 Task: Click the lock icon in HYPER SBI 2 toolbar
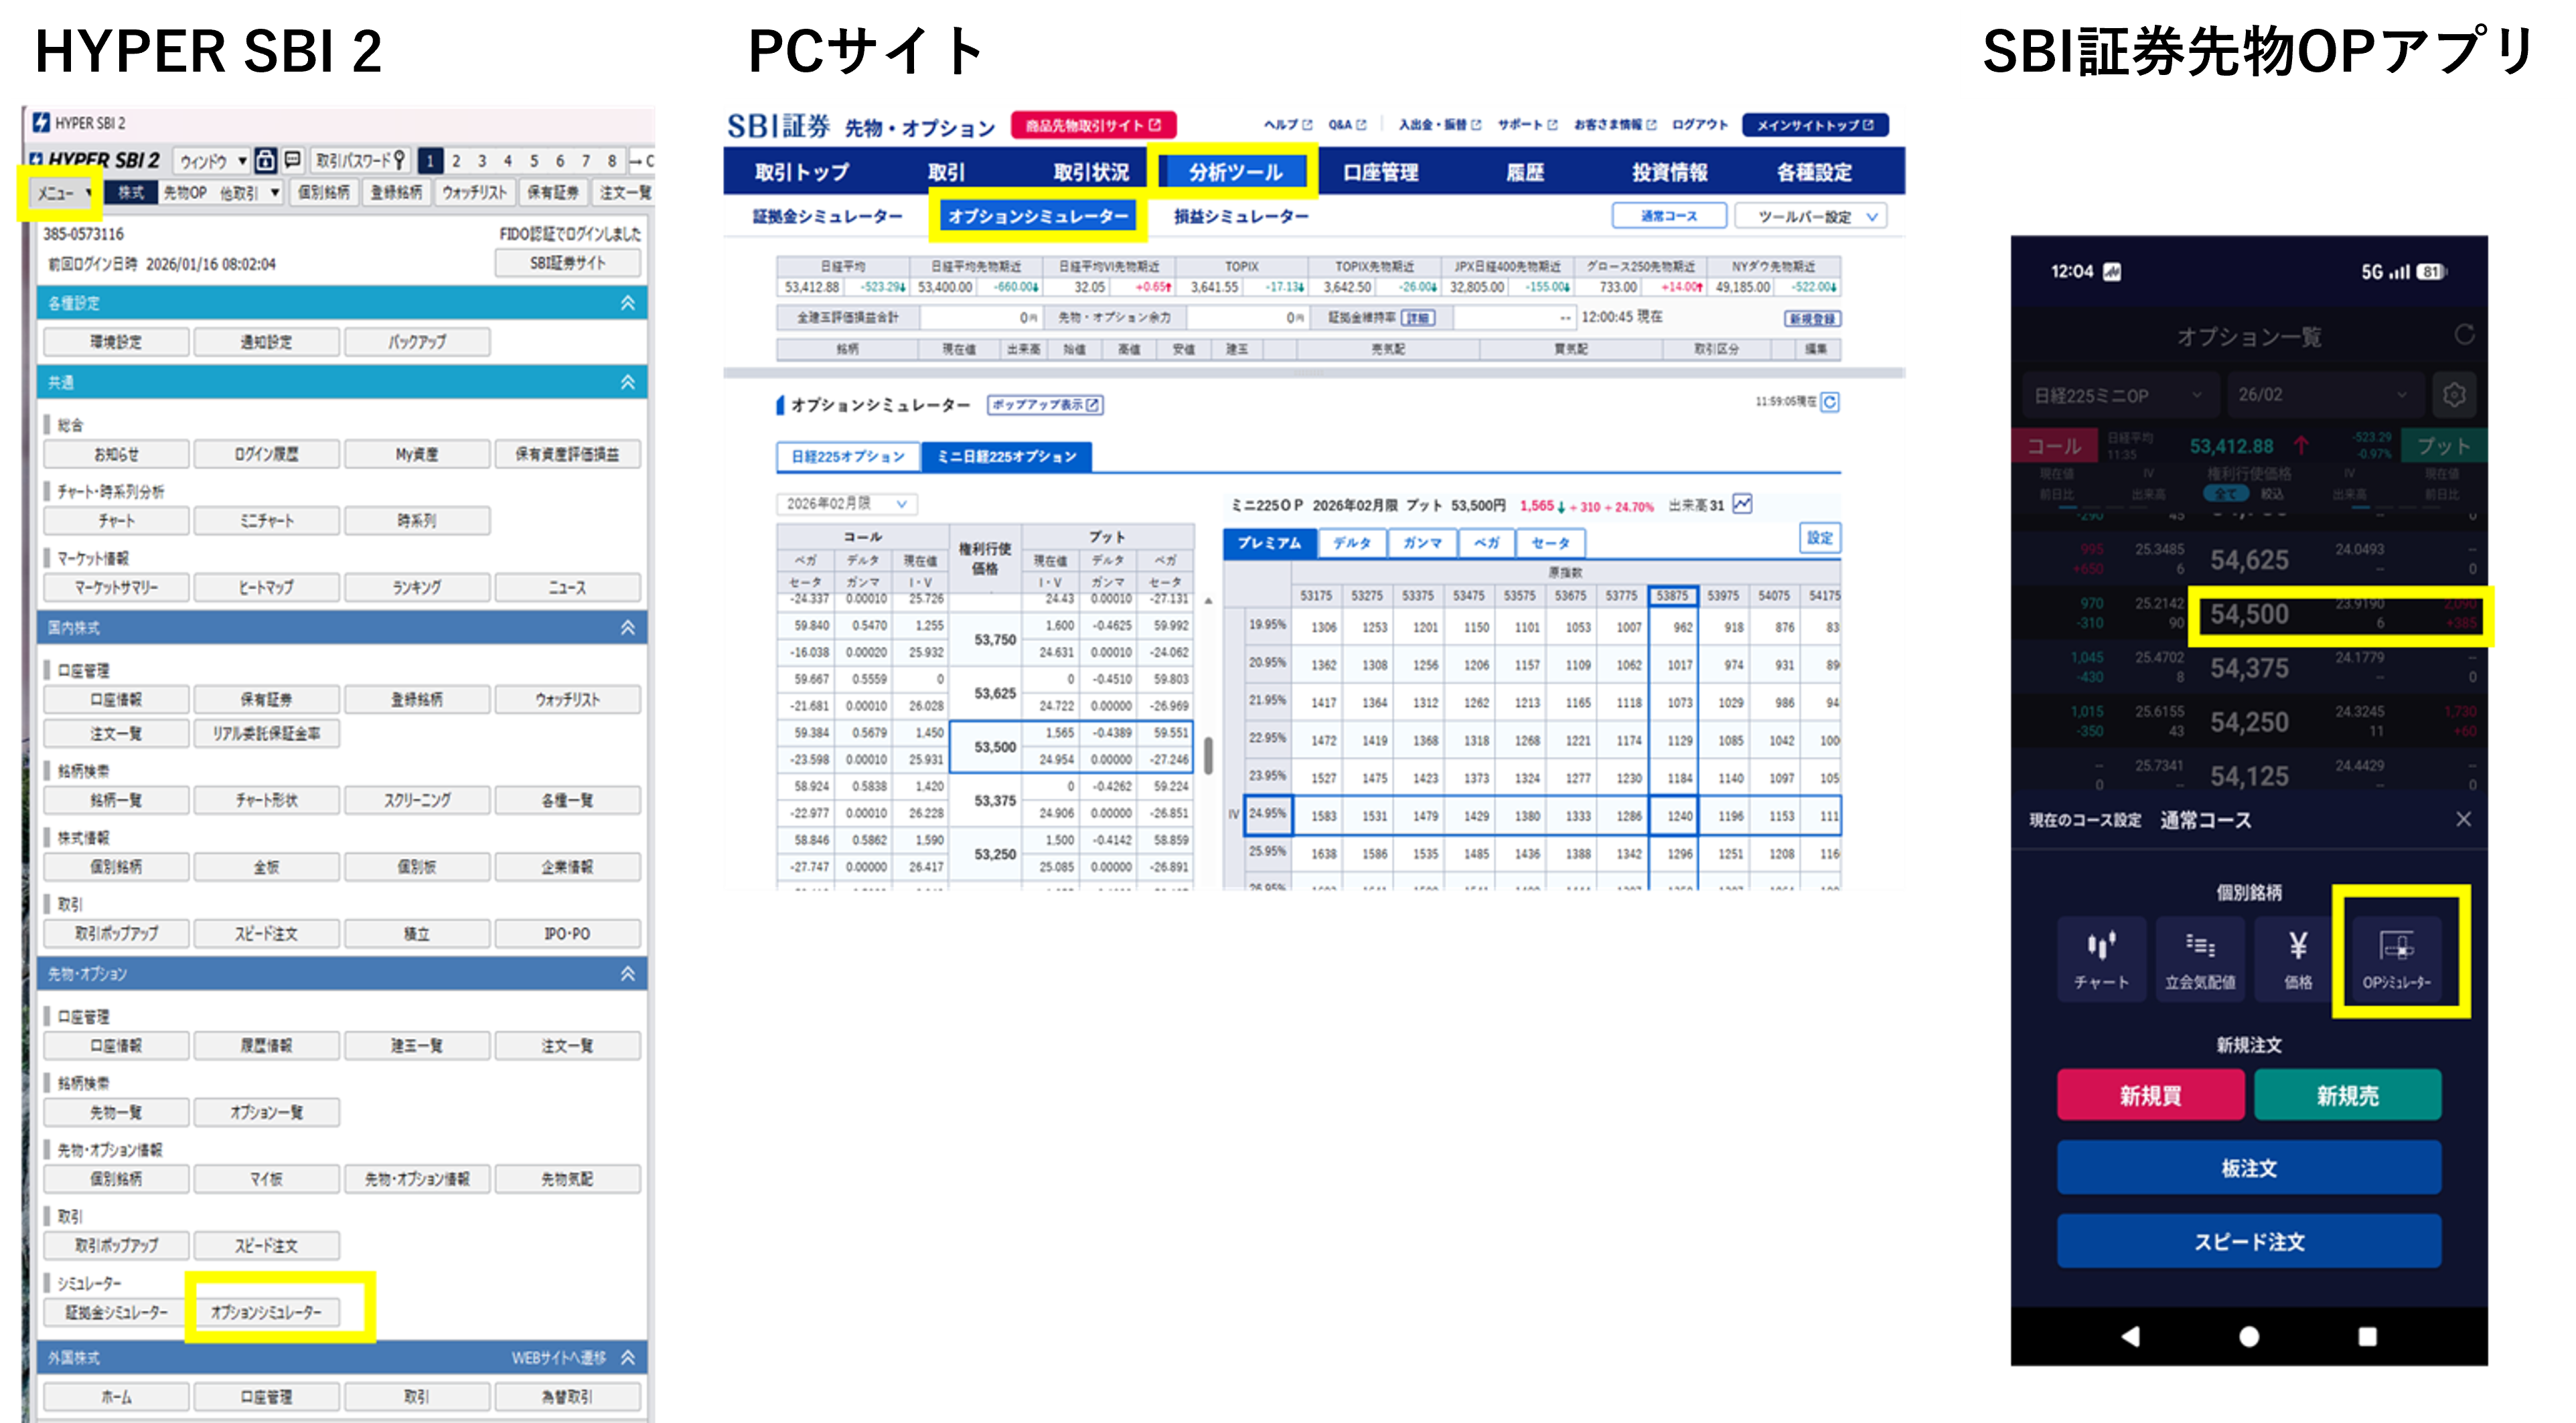[x=265, y=160]
